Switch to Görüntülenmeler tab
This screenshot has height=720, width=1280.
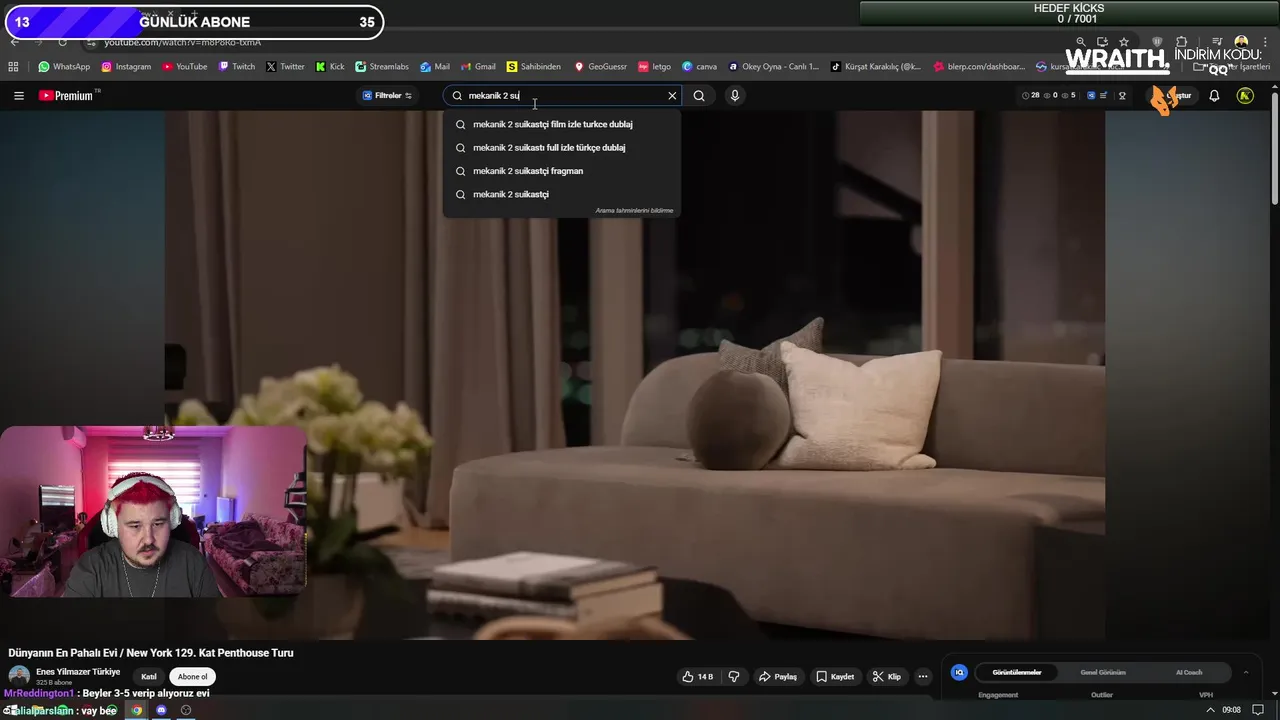coord(1016,673)
